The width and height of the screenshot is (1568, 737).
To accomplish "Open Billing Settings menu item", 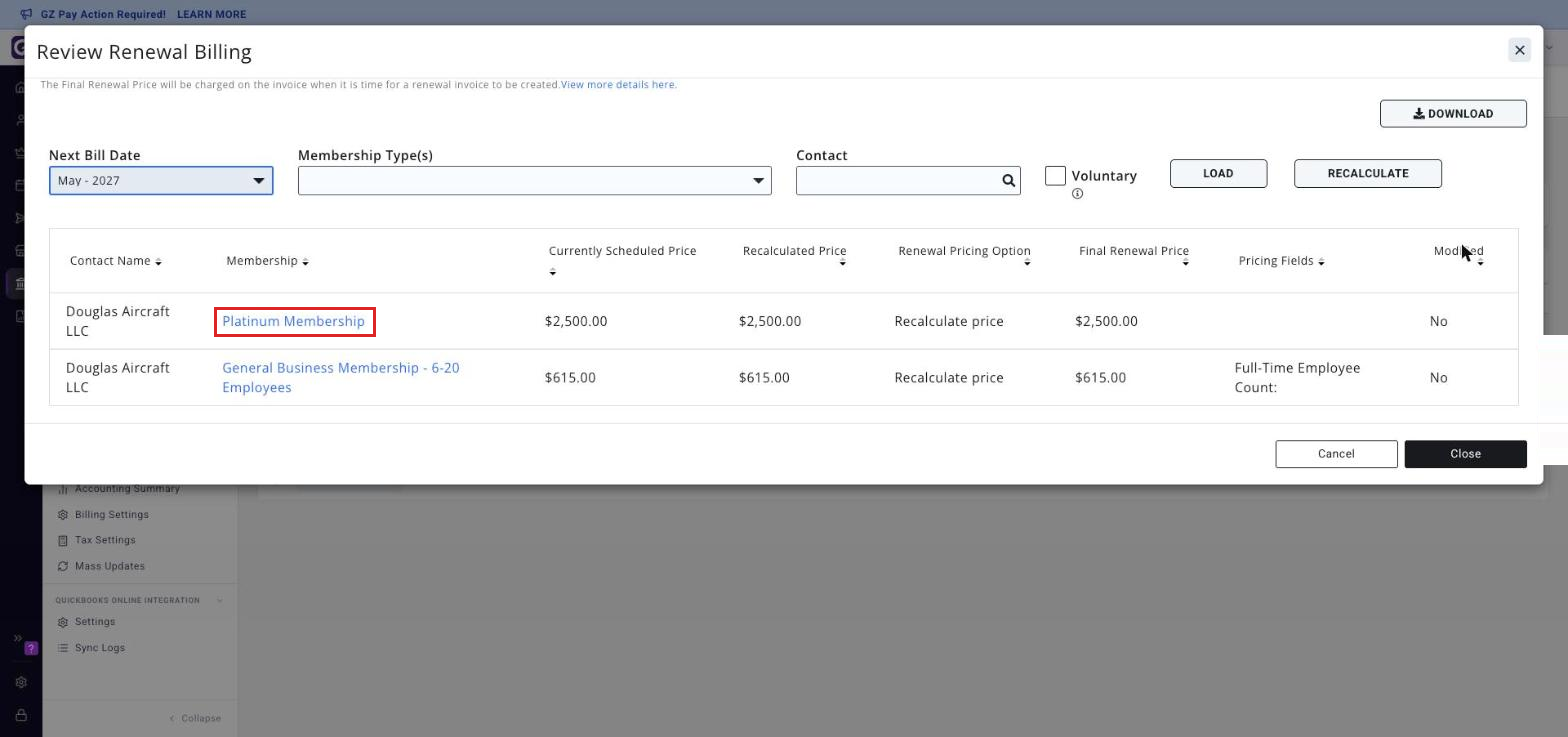I will point(111,515).
